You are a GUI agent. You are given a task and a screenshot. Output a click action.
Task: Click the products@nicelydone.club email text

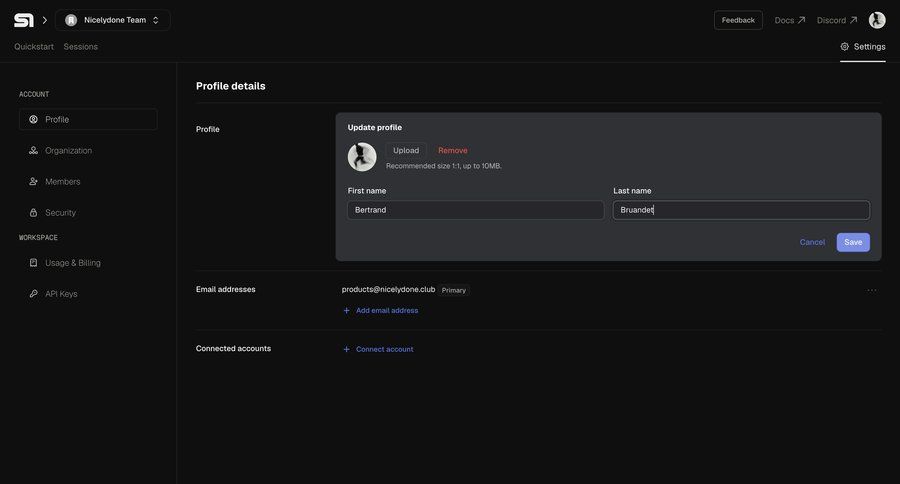point(389,289)
